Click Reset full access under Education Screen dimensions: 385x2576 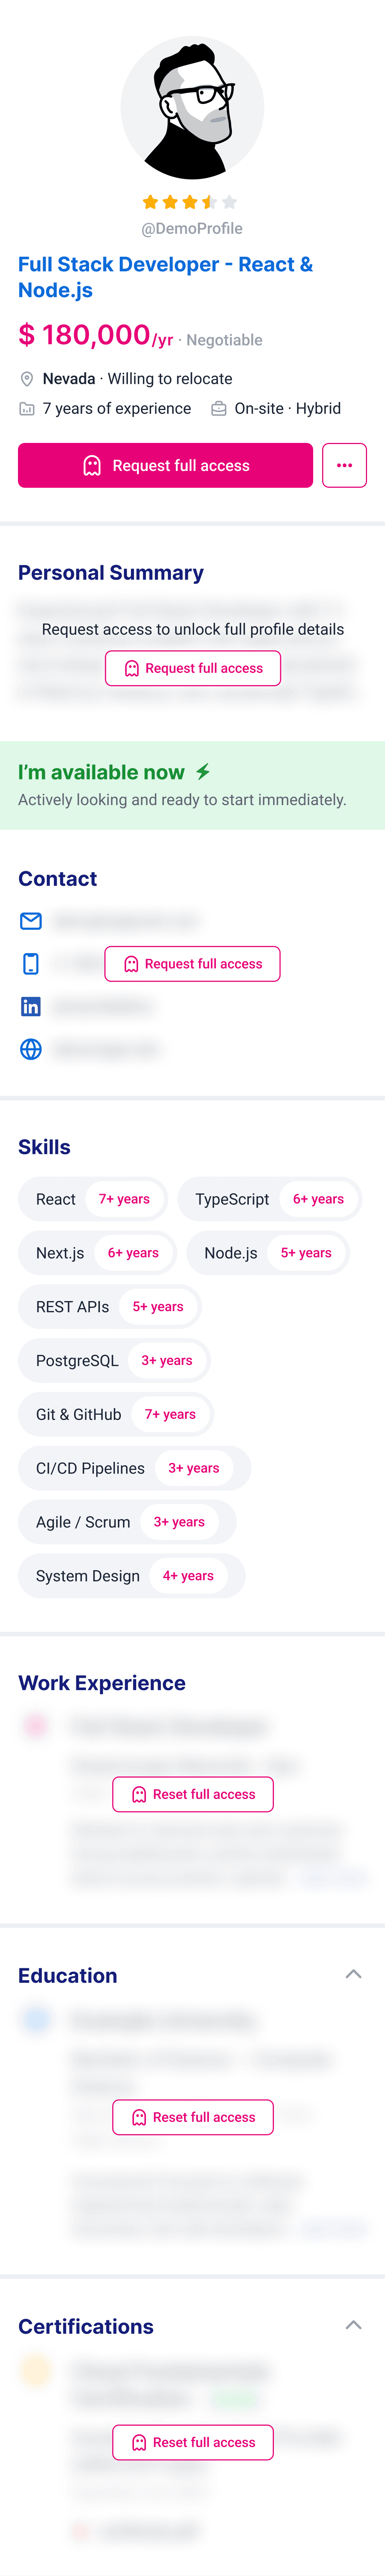pos(193,2117)
